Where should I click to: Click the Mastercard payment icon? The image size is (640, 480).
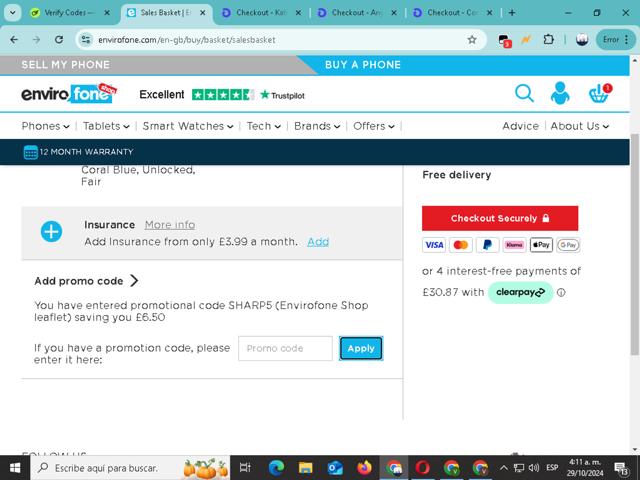[x=460, y=245]
